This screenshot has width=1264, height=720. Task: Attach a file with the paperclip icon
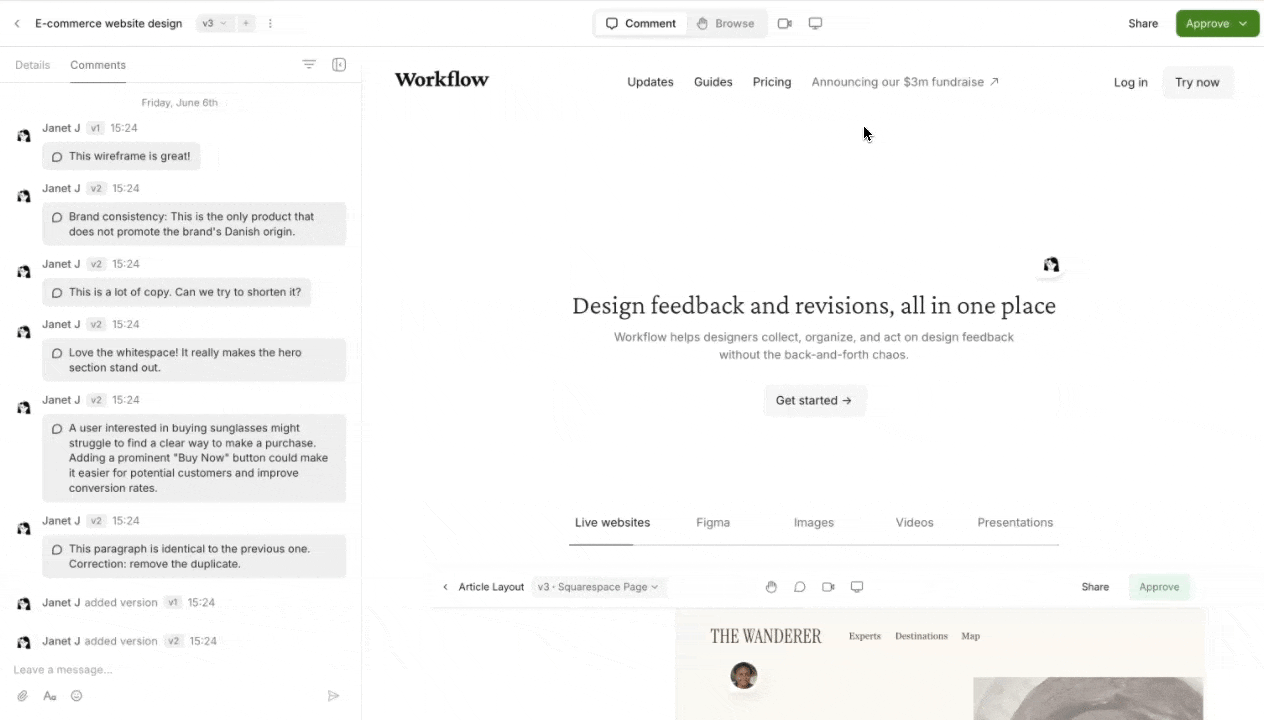(22, 696)
